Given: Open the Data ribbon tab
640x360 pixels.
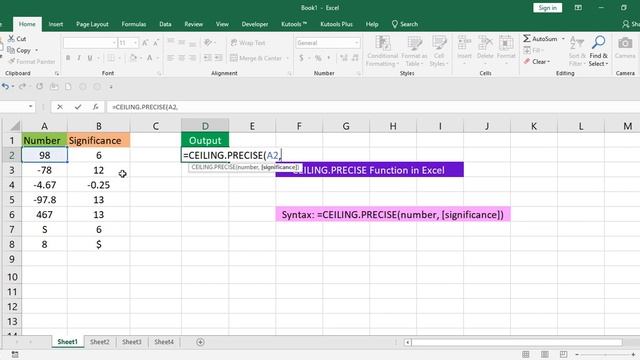Looking at the screenshot, I should point(165,24).
